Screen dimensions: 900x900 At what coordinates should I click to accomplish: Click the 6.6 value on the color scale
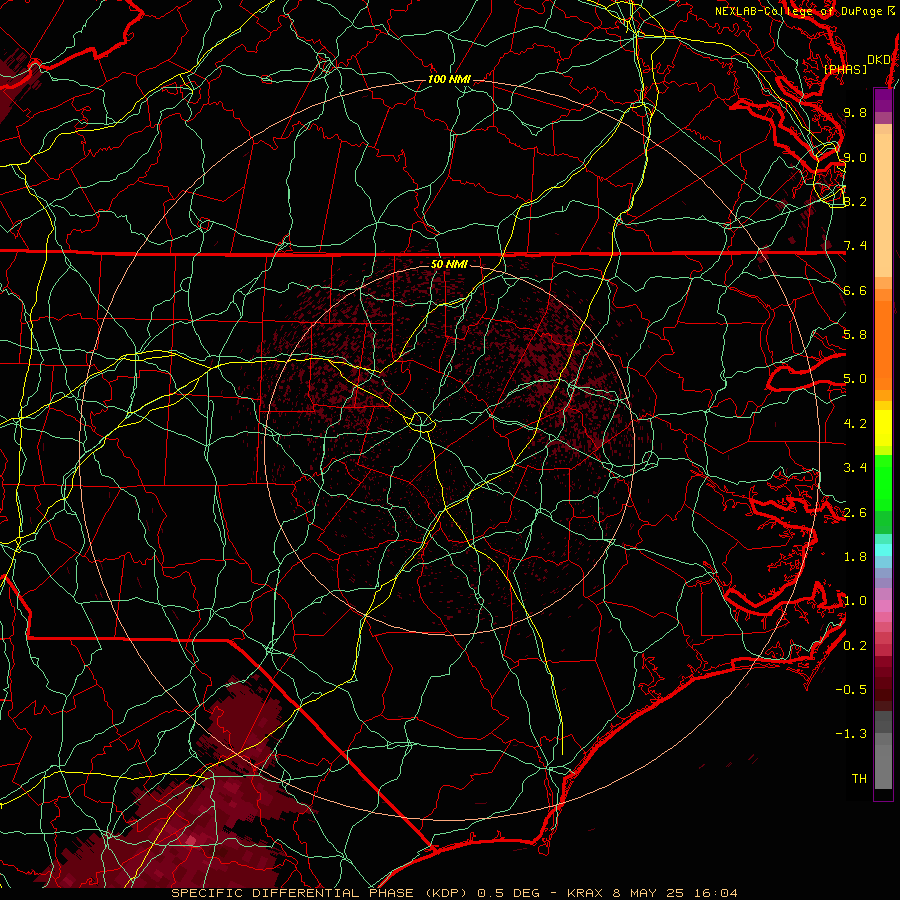[x=855, y=290]
